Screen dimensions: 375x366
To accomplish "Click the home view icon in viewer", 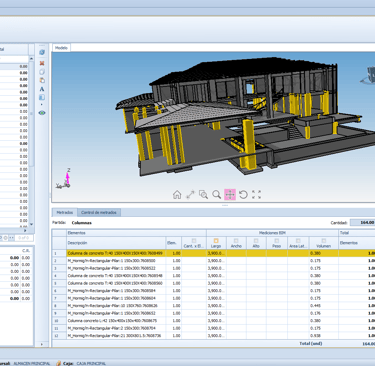I will click(x=177, y=195).
